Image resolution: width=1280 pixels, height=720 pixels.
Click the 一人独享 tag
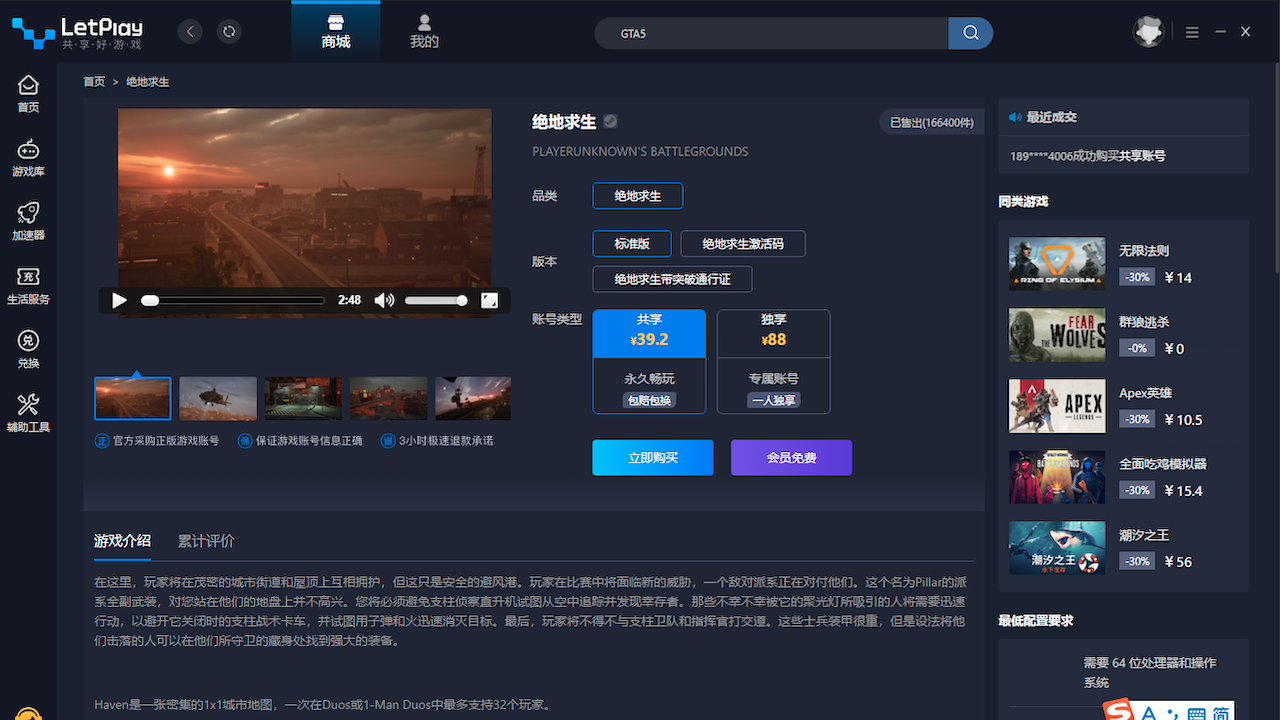pyautogui.click(x=774, y=400)
